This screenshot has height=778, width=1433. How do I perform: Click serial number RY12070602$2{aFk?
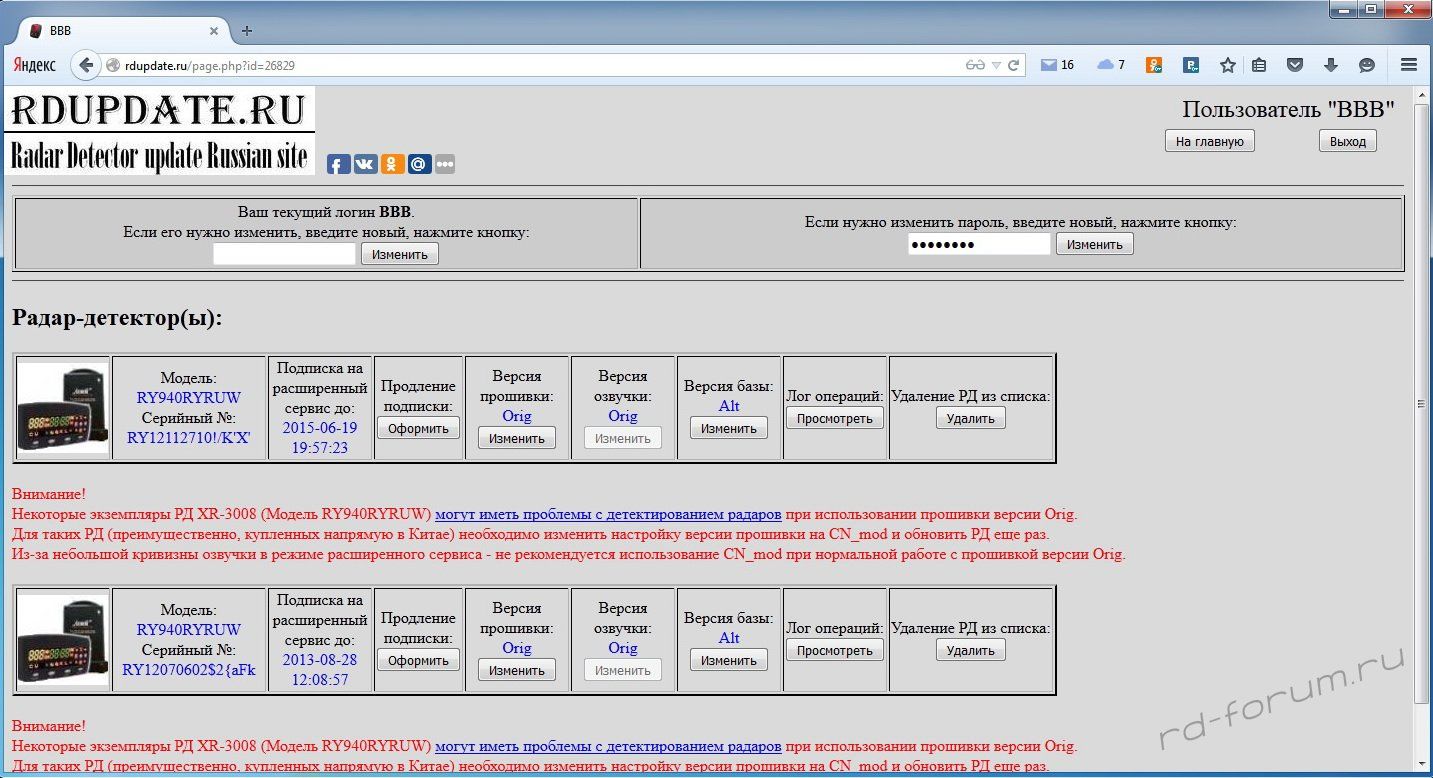(189, 669)
